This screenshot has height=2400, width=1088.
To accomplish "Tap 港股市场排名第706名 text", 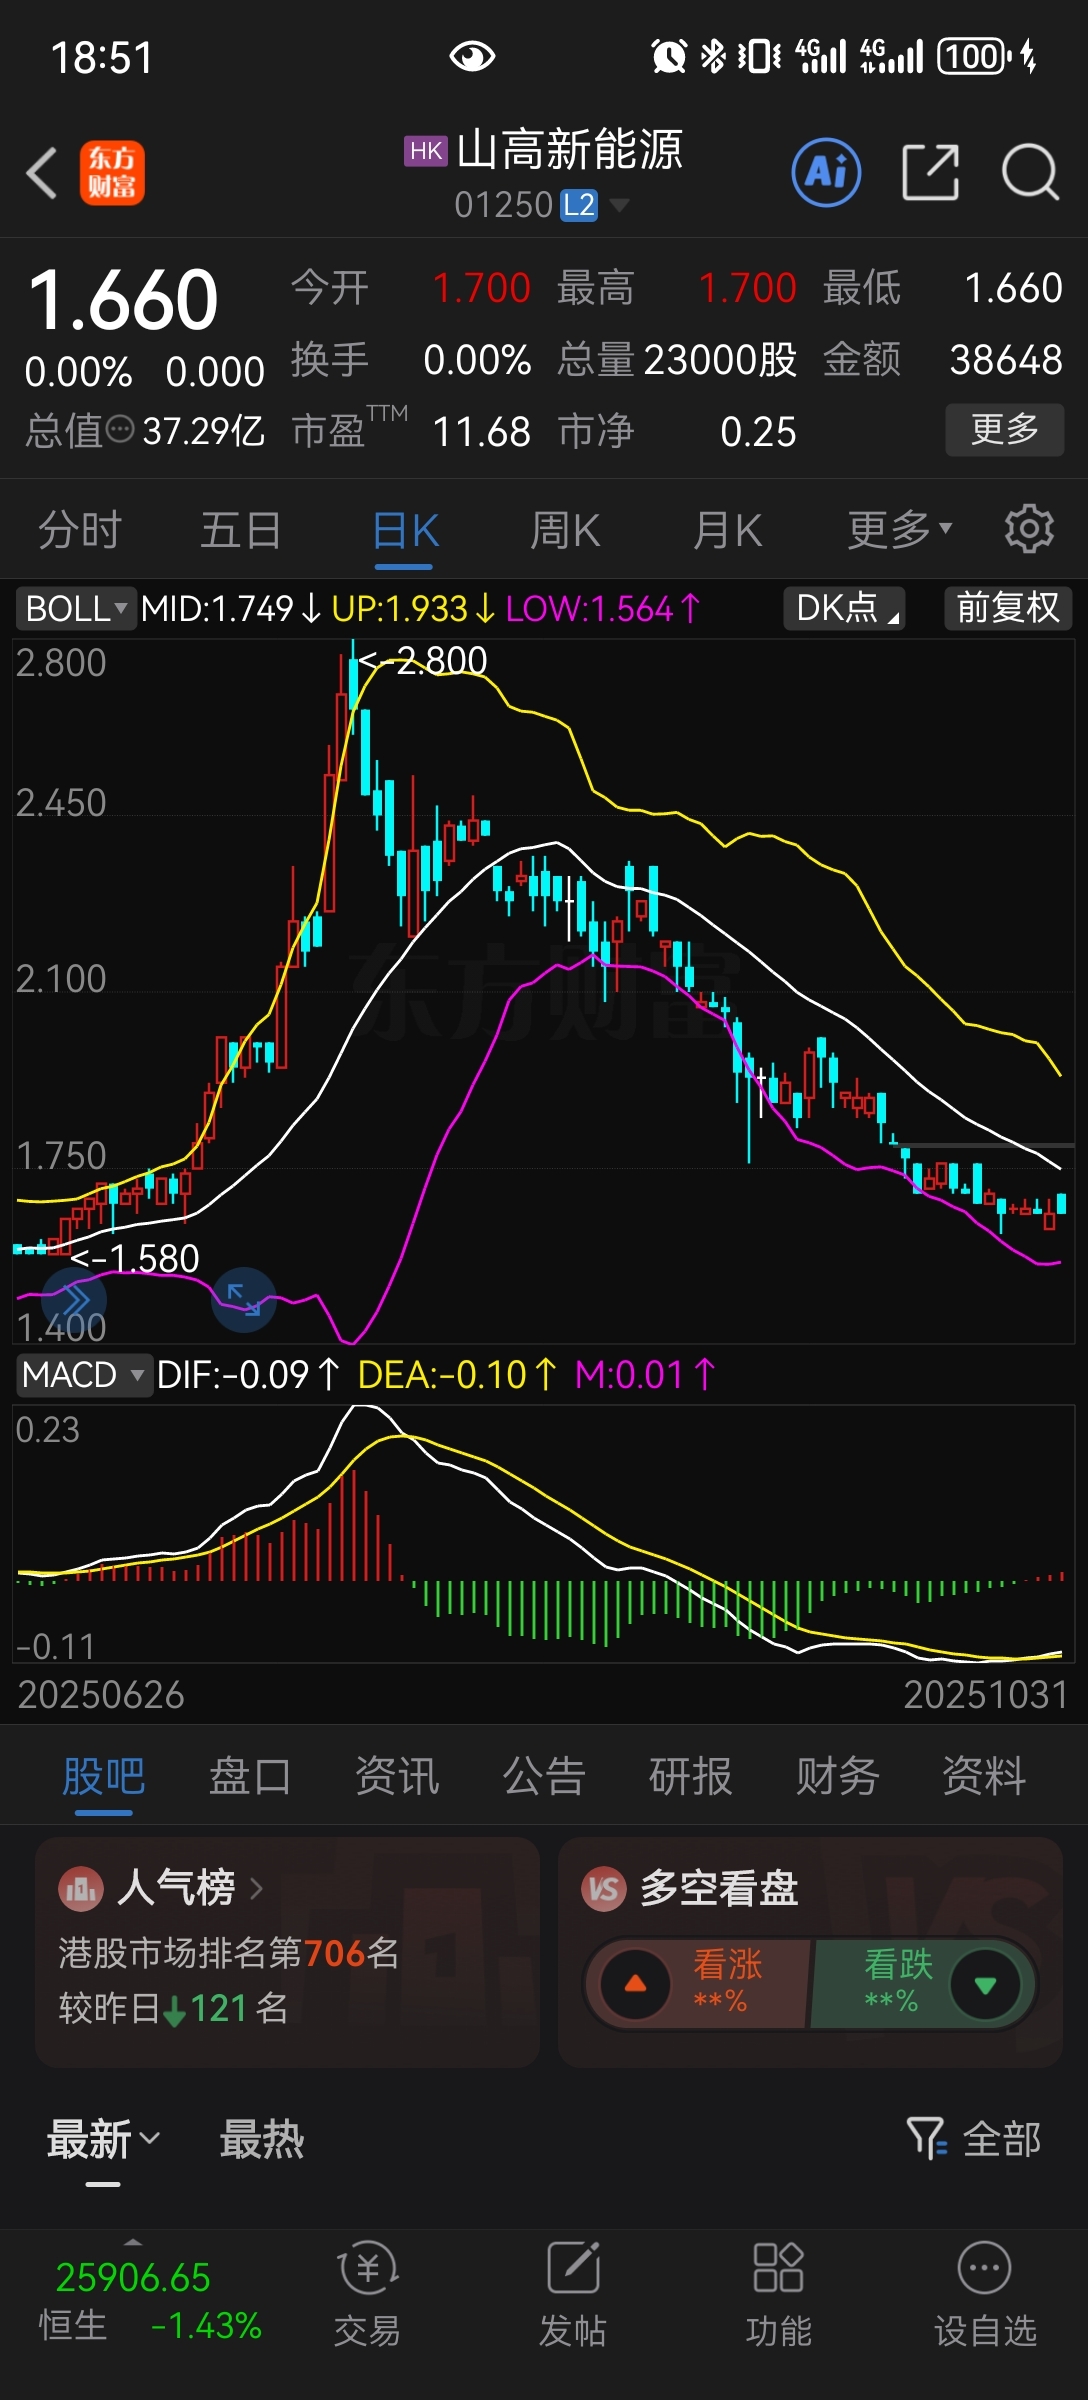I will point(229,1952).
